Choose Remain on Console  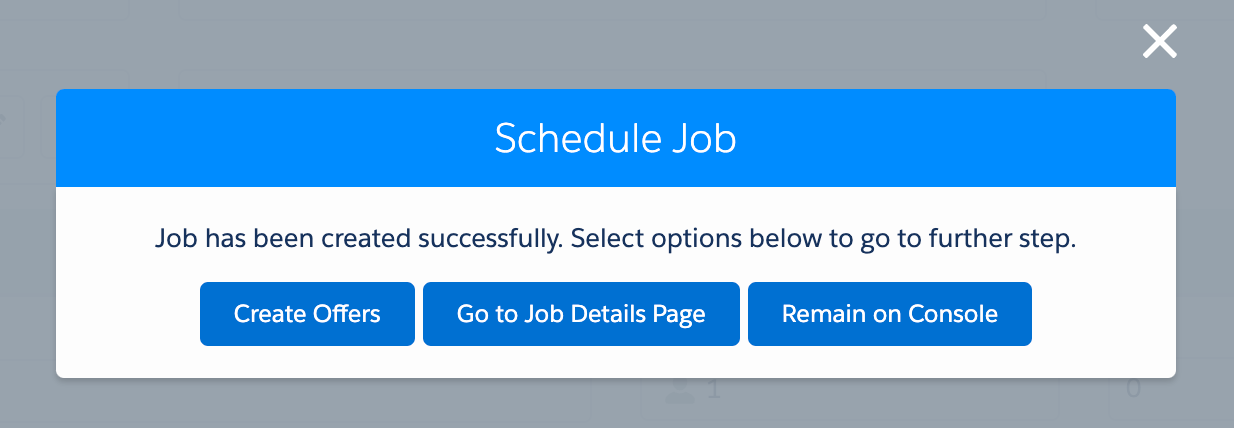tap(889, 314)
